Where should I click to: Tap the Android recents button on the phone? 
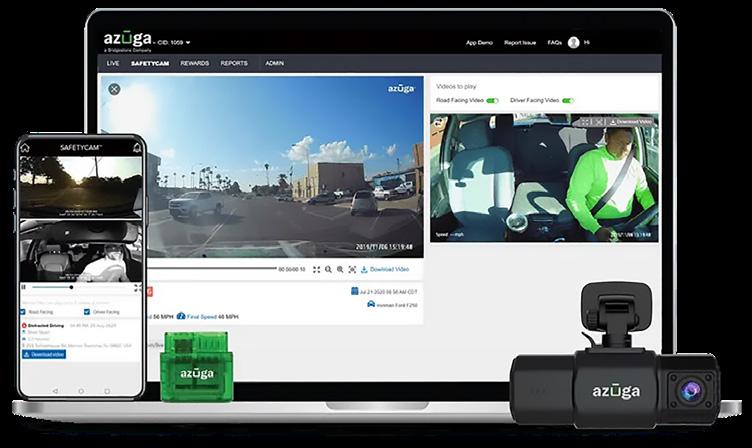pos(107,391)
